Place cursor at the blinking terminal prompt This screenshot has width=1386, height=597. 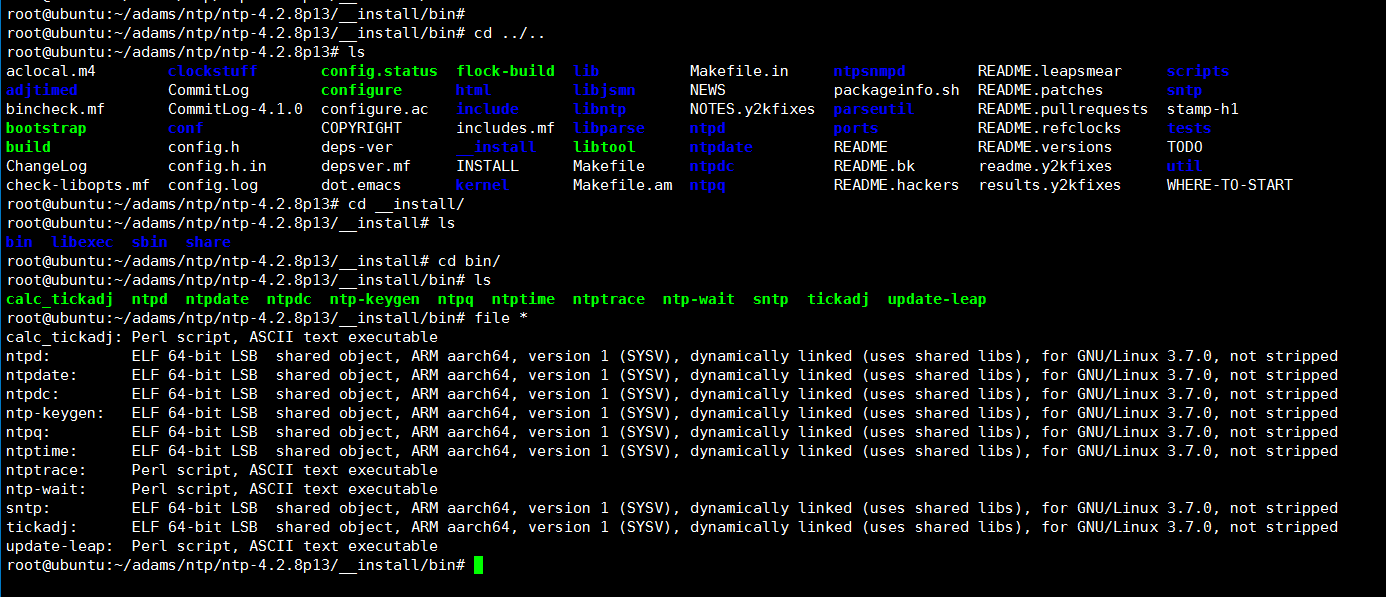point(477,564)
